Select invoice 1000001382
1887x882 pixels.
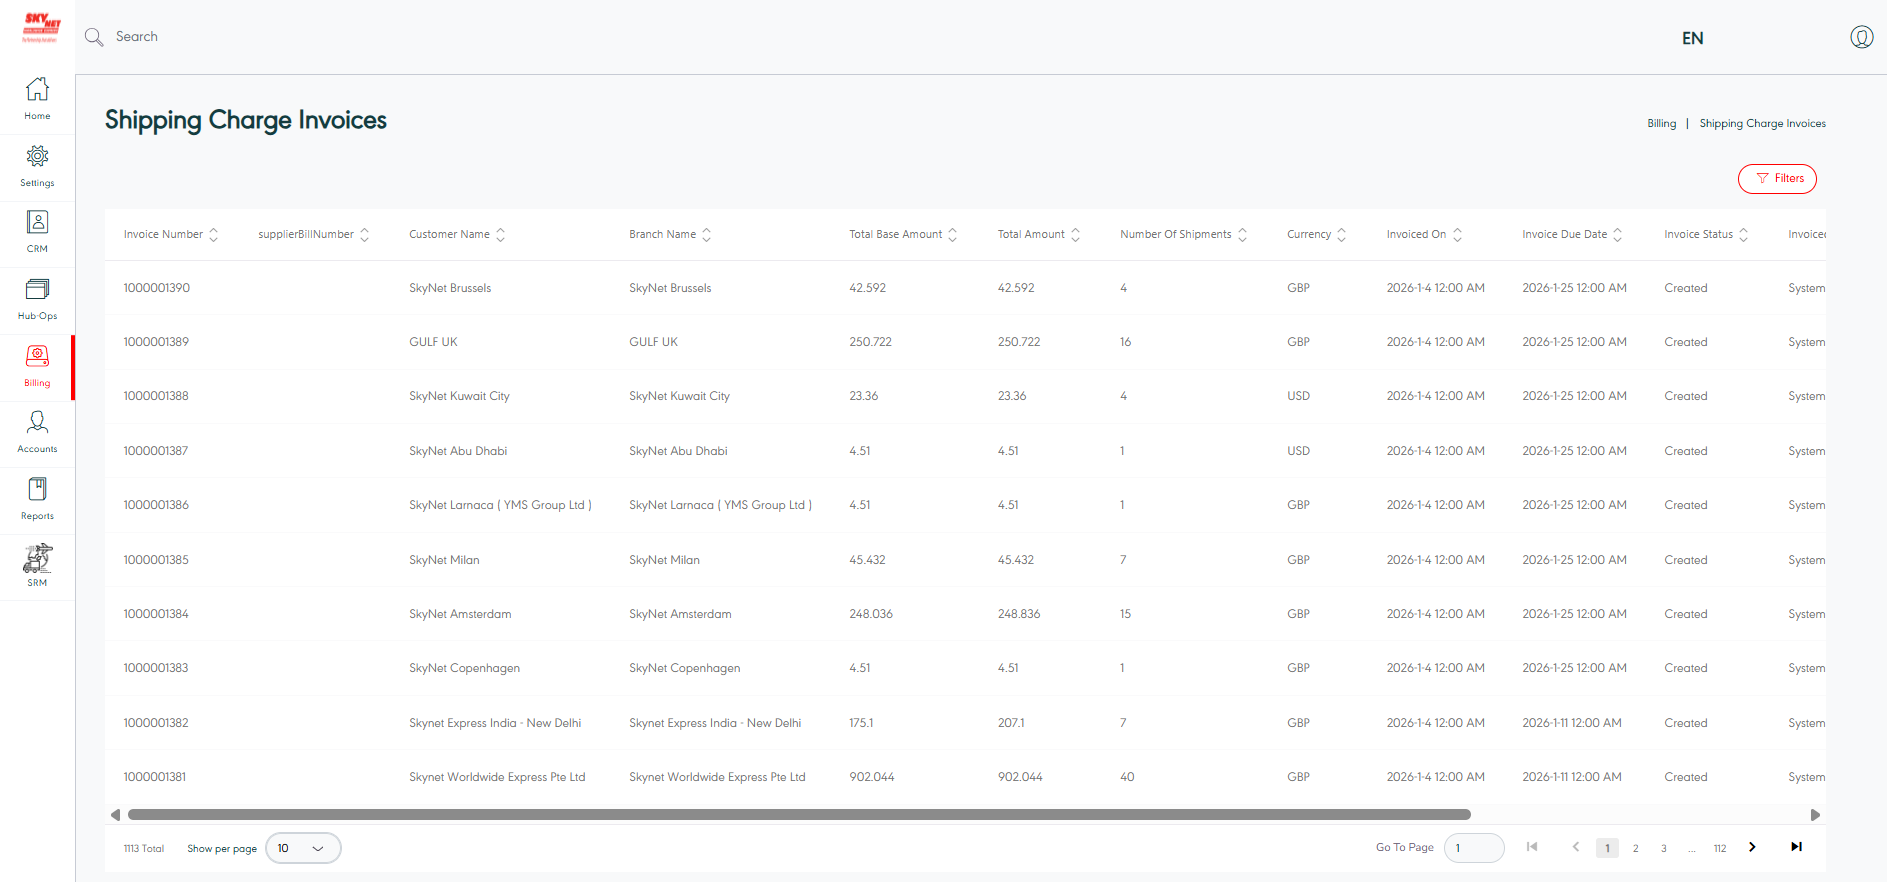pyautogui.click(x=156, y=723)
